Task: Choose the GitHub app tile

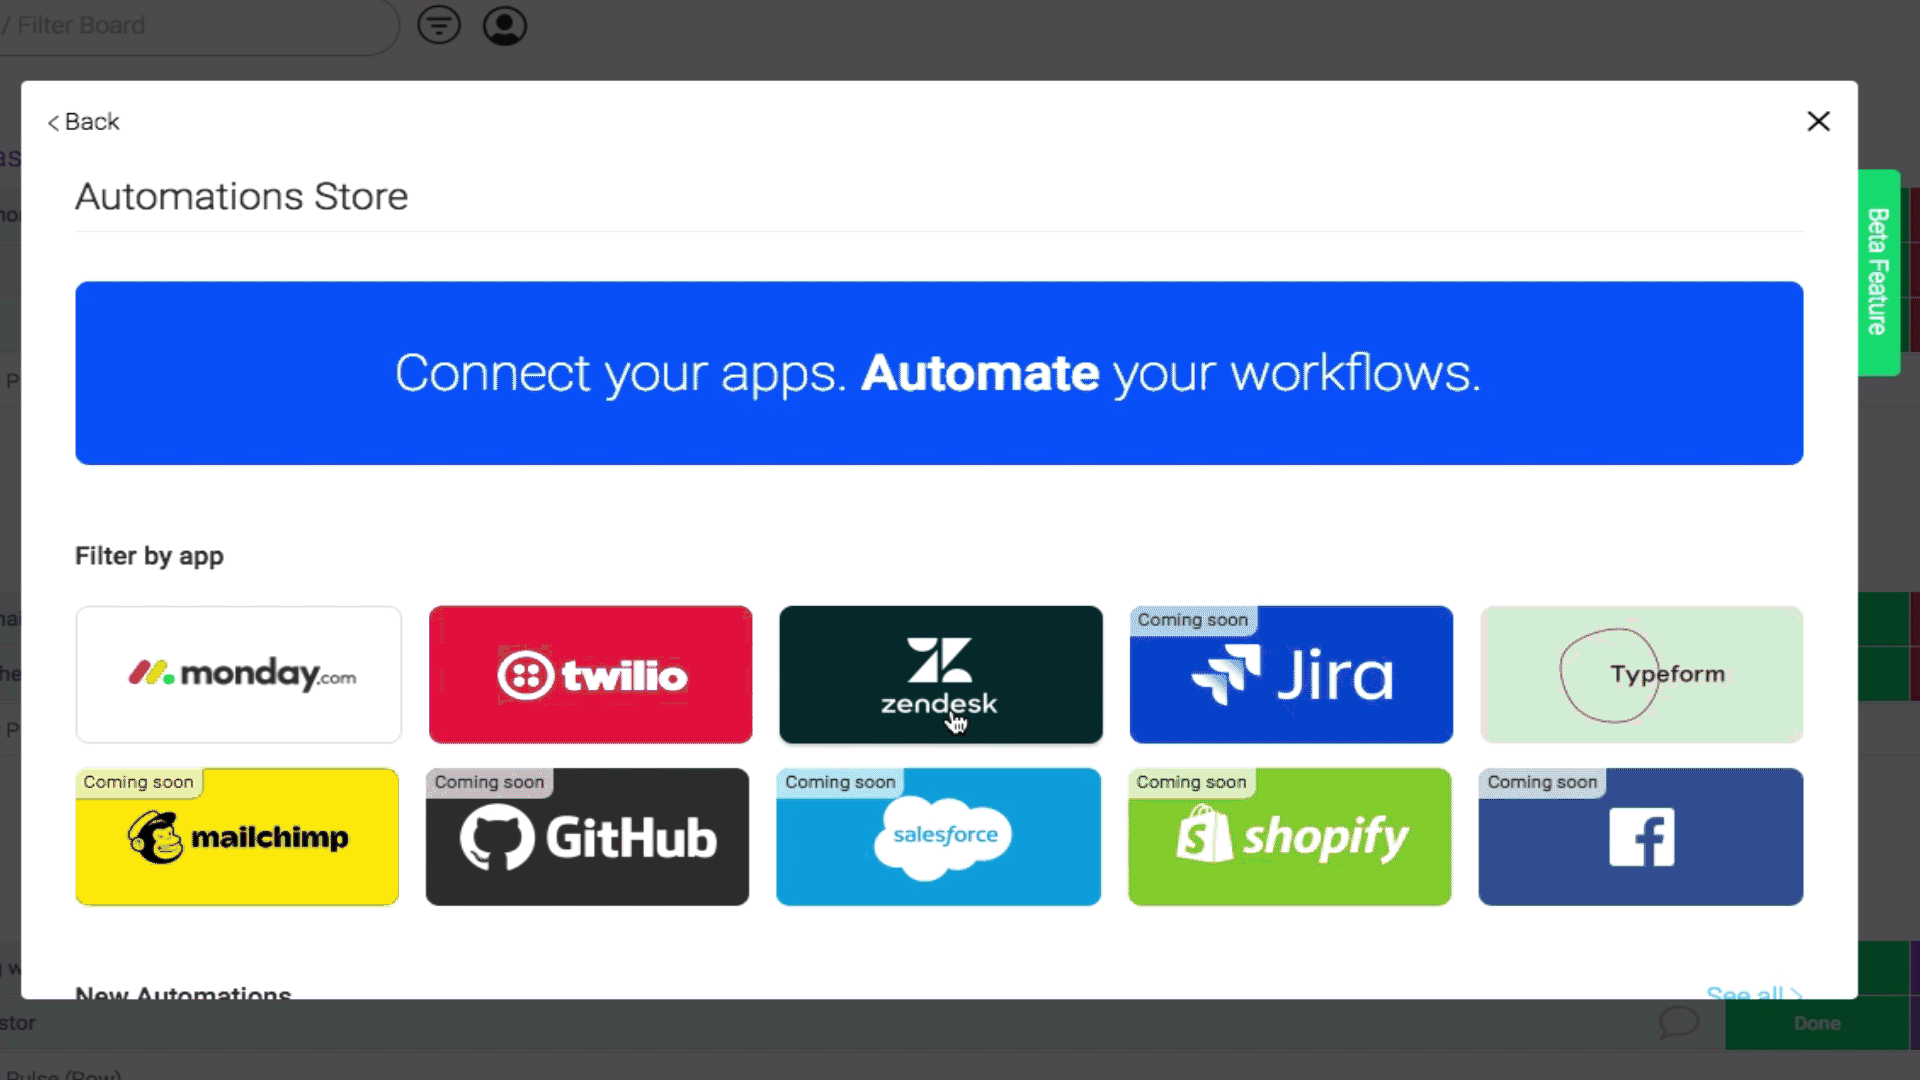Action: pyautogui.click(x=587, y=837)
